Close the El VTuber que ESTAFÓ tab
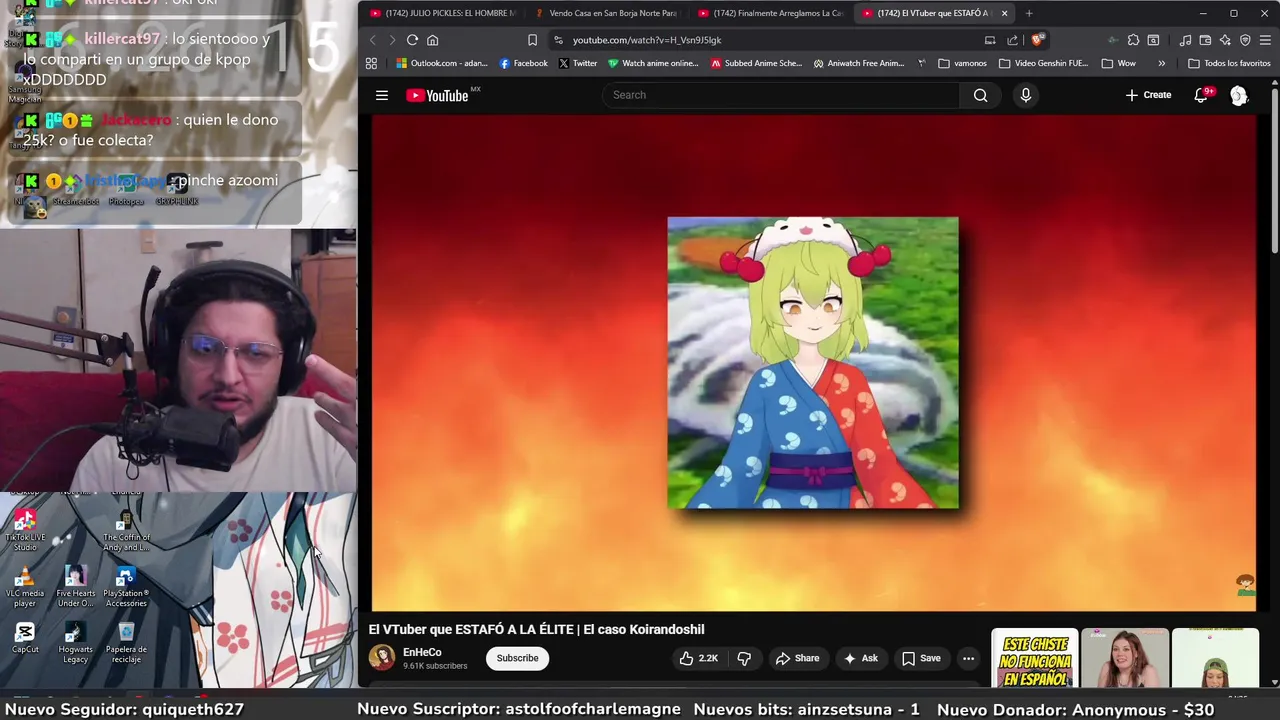This screenshot has width=1280, height=720. click(1004, 13)
